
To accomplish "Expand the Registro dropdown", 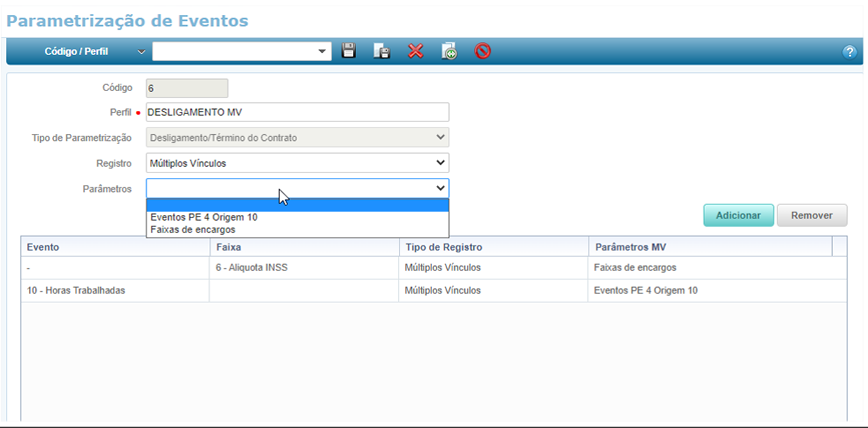I will click(440, 162).
